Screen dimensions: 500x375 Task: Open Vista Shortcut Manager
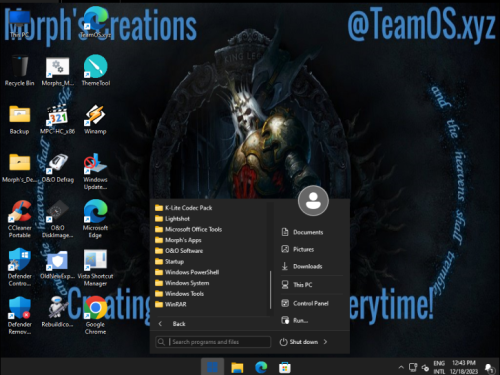pos(95,268)
